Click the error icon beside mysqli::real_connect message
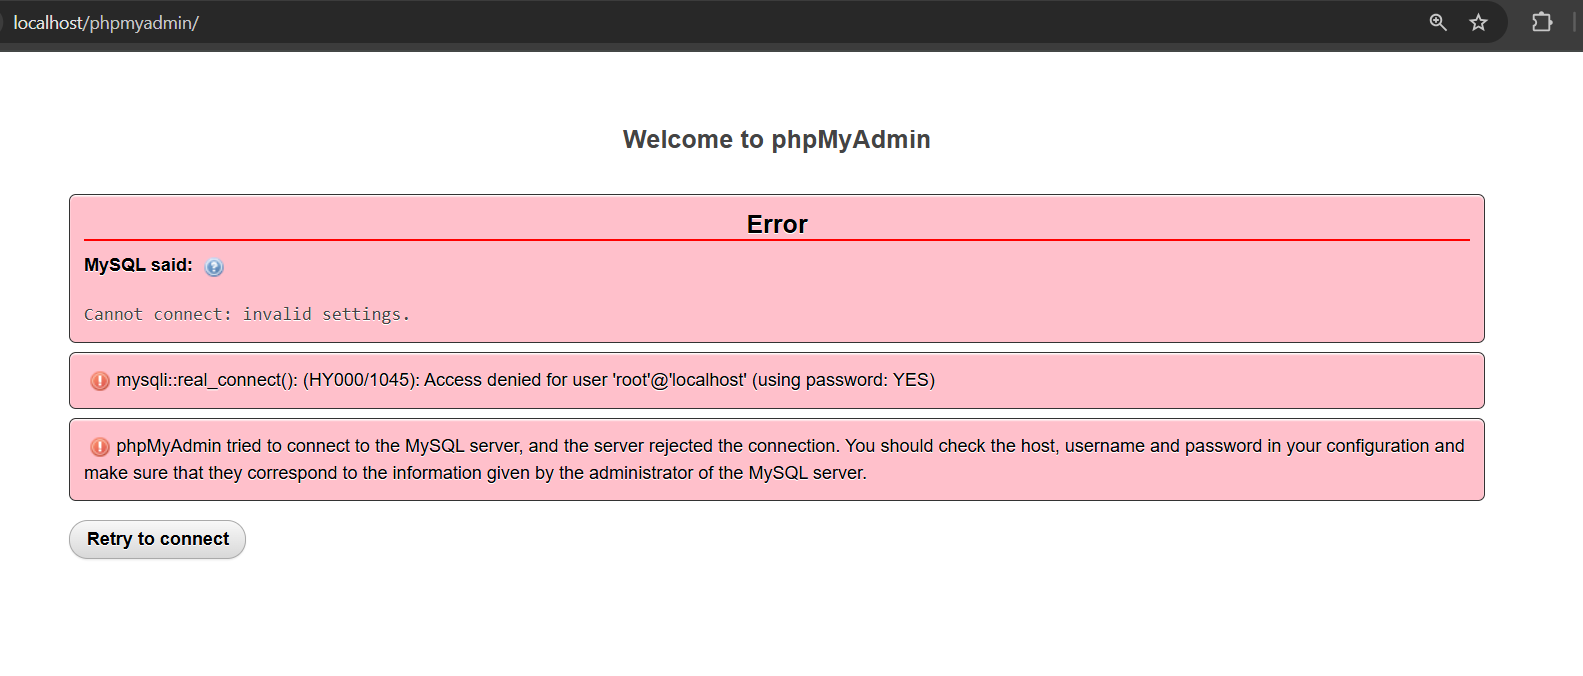1583x676 pixels. 100,381
